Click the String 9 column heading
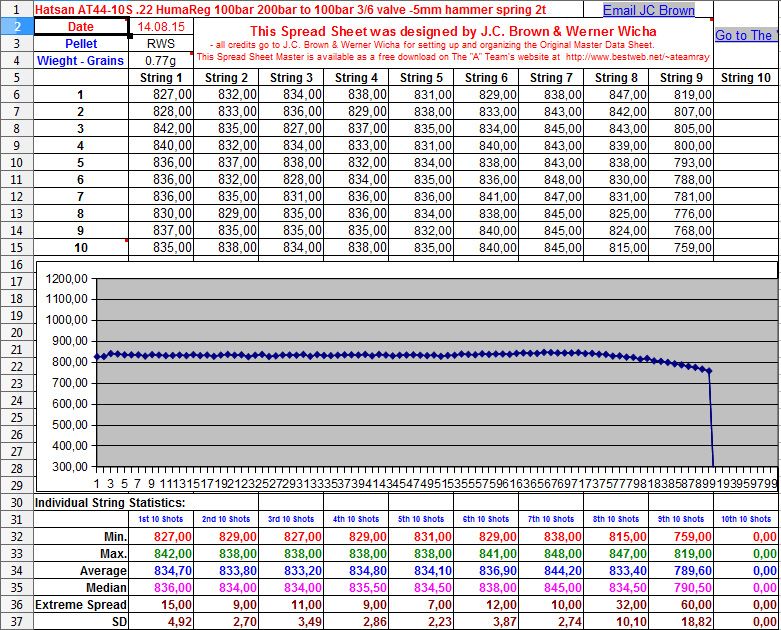The image size is (781, 630). pos(681,78)
